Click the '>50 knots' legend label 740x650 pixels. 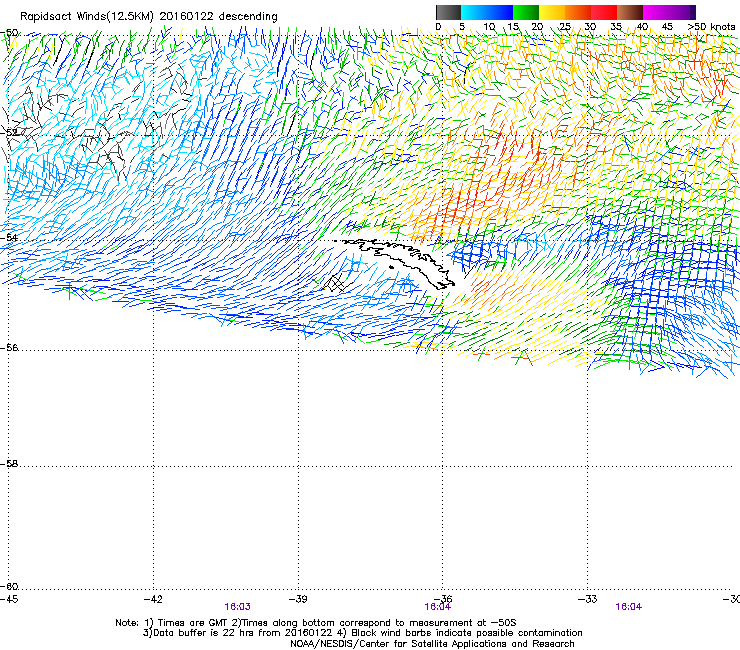coord(711,27)
